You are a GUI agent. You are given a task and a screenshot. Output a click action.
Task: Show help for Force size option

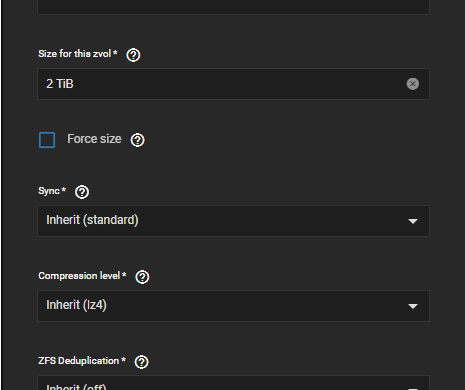[x=137, y=140]
